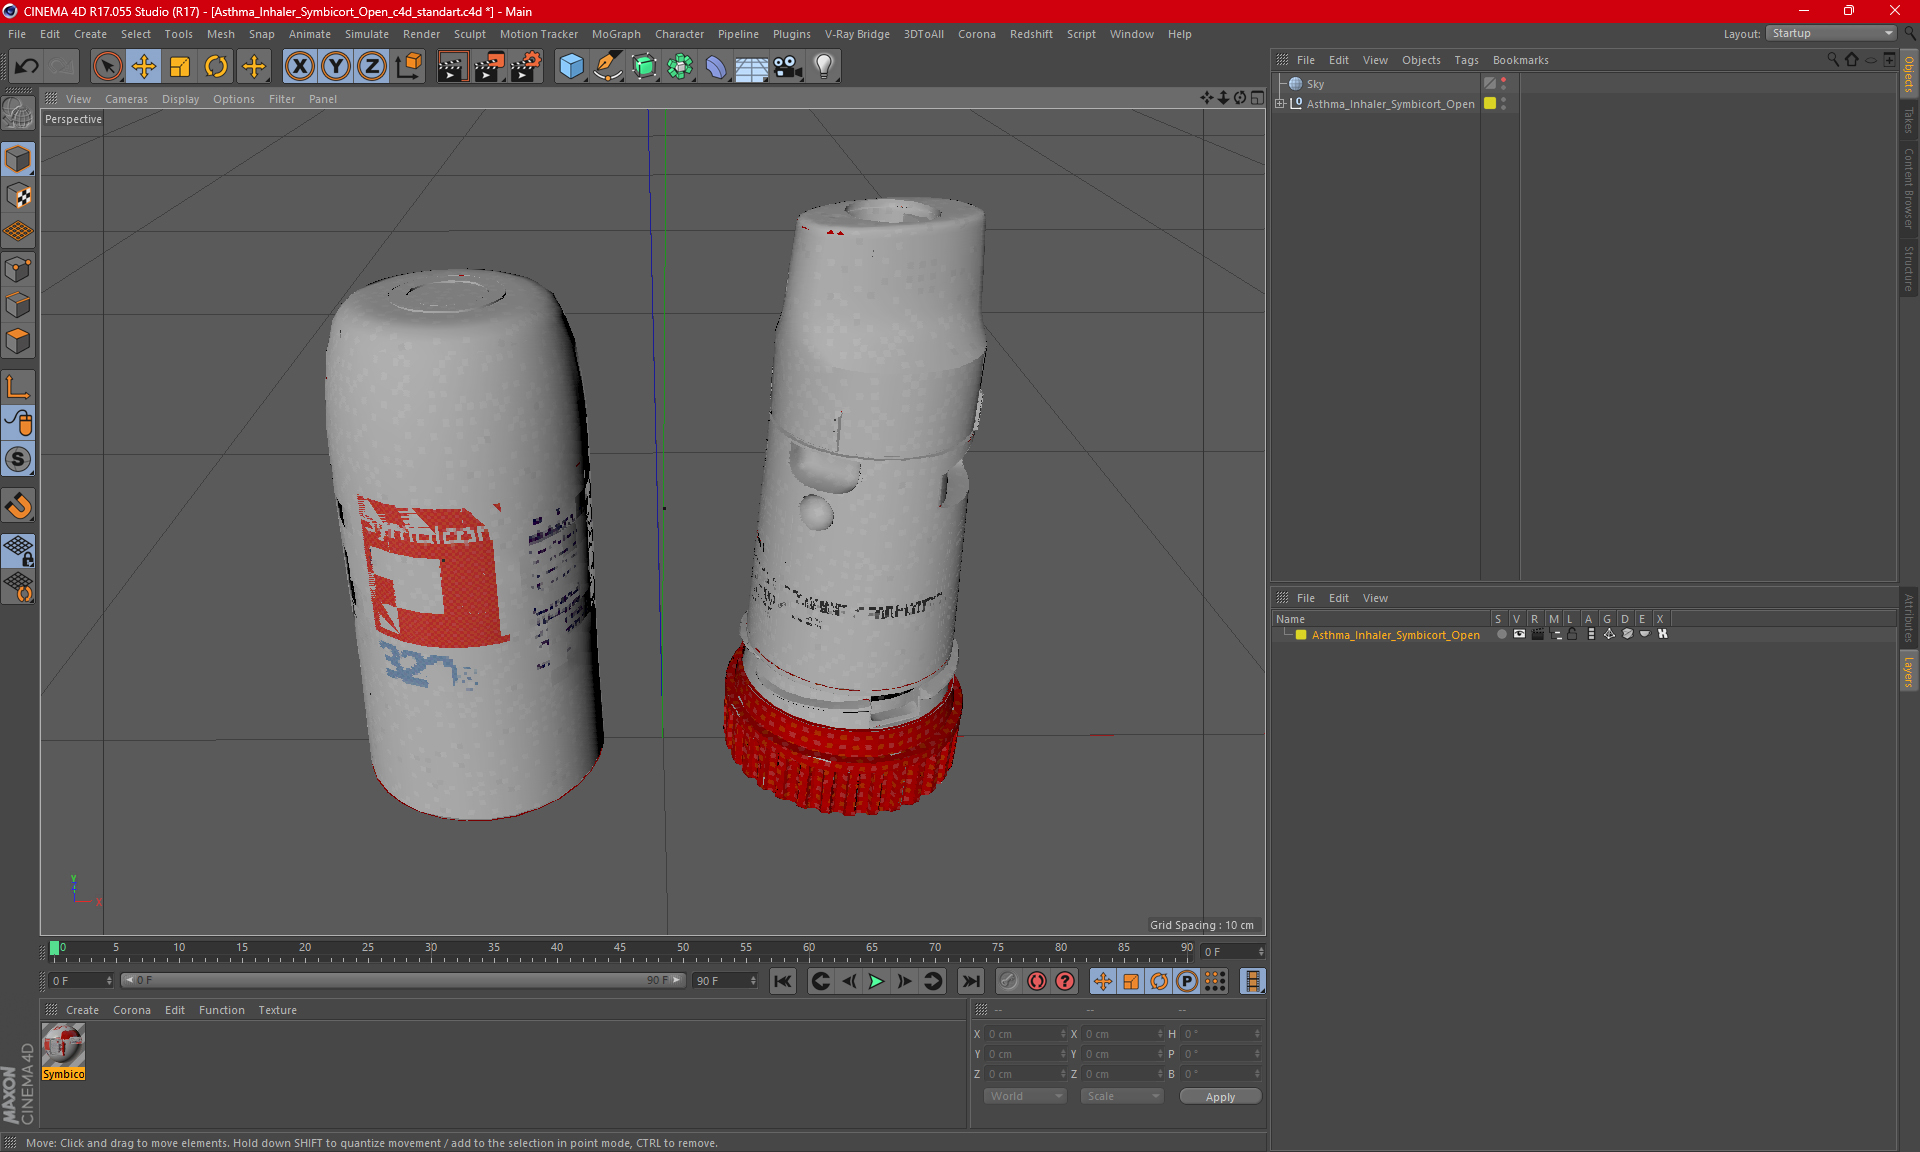Open Objects panel Bookmarks menu

point(1520,60)
